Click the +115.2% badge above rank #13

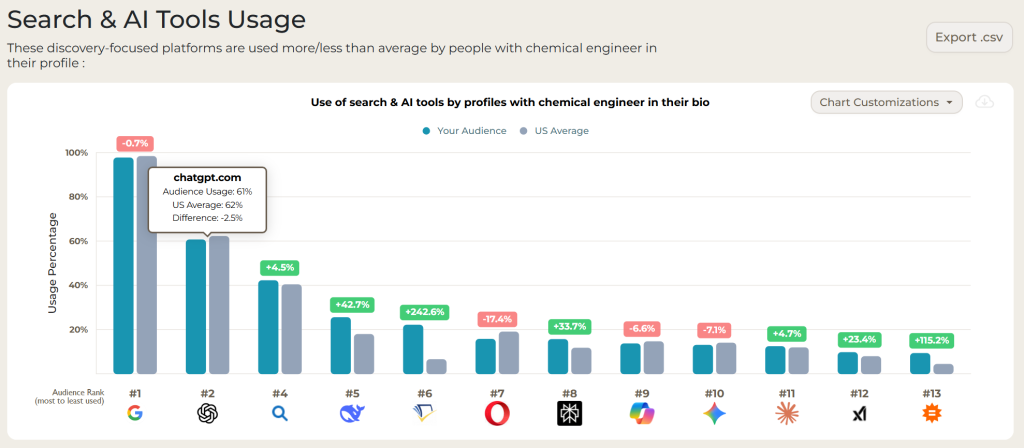click(x=931, y=340)
